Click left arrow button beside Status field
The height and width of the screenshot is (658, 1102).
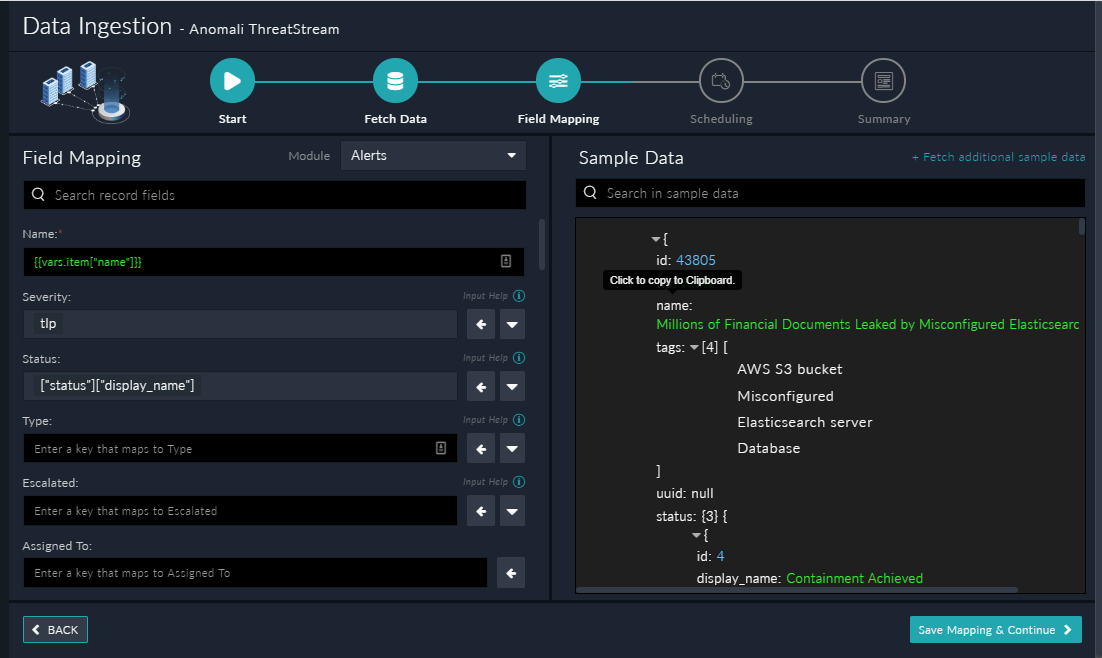click(481, 387)
